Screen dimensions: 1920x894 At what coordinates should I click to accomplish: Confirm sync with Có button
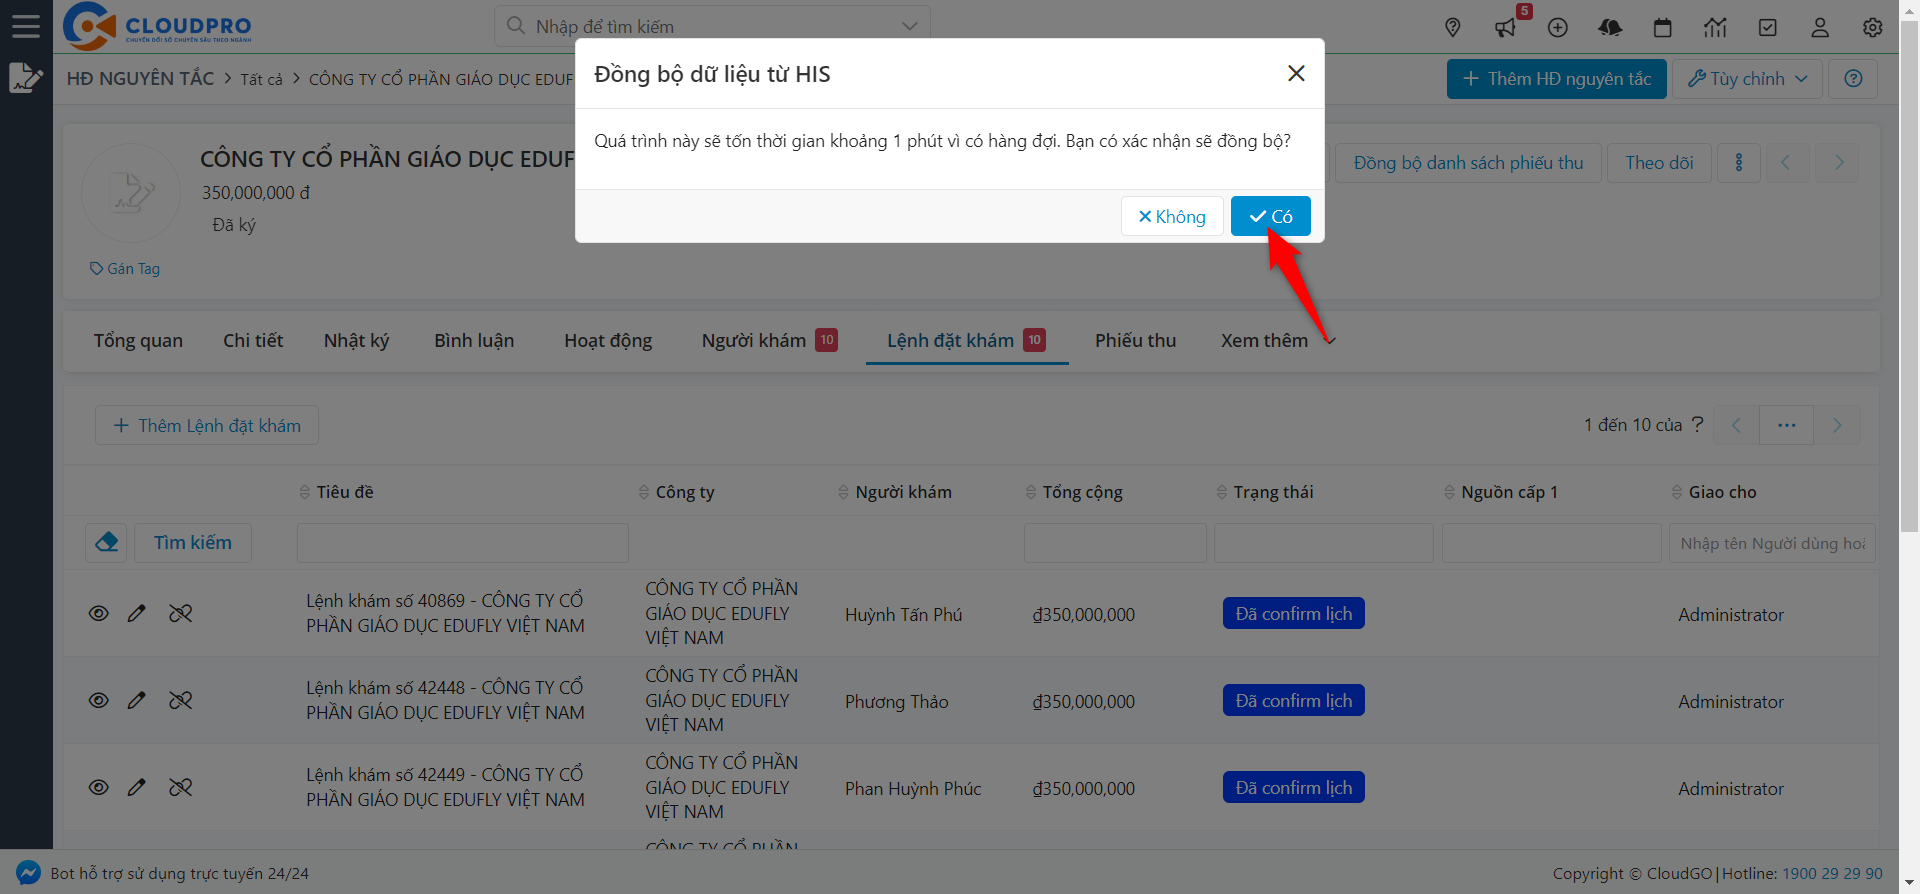[x=1270, y=216]
